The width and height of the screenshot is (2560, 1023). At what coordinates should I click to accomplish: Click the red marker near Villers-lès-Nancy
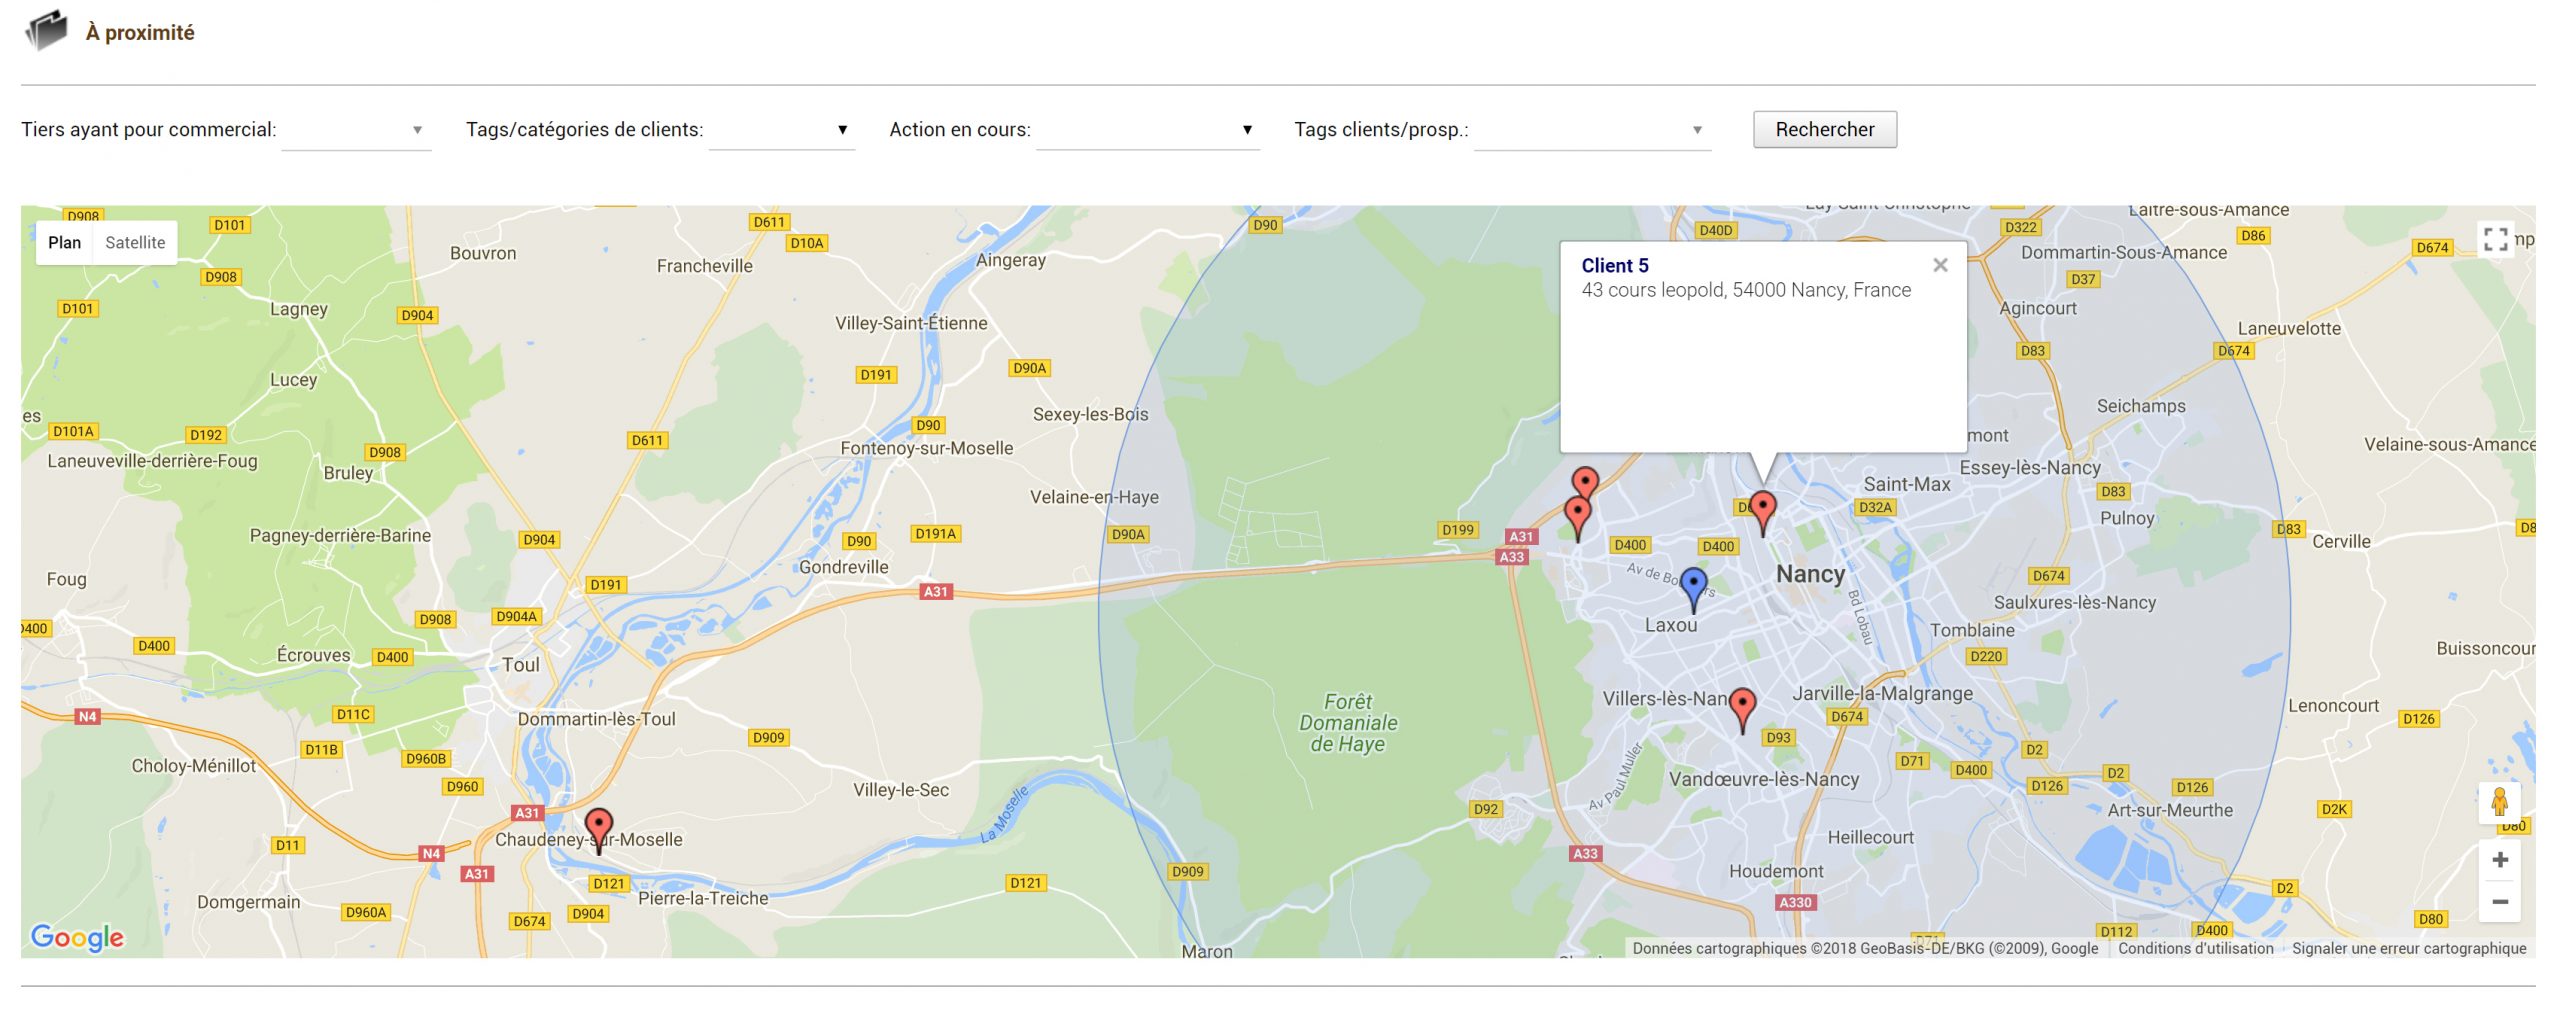click(x=1742, y=710)
